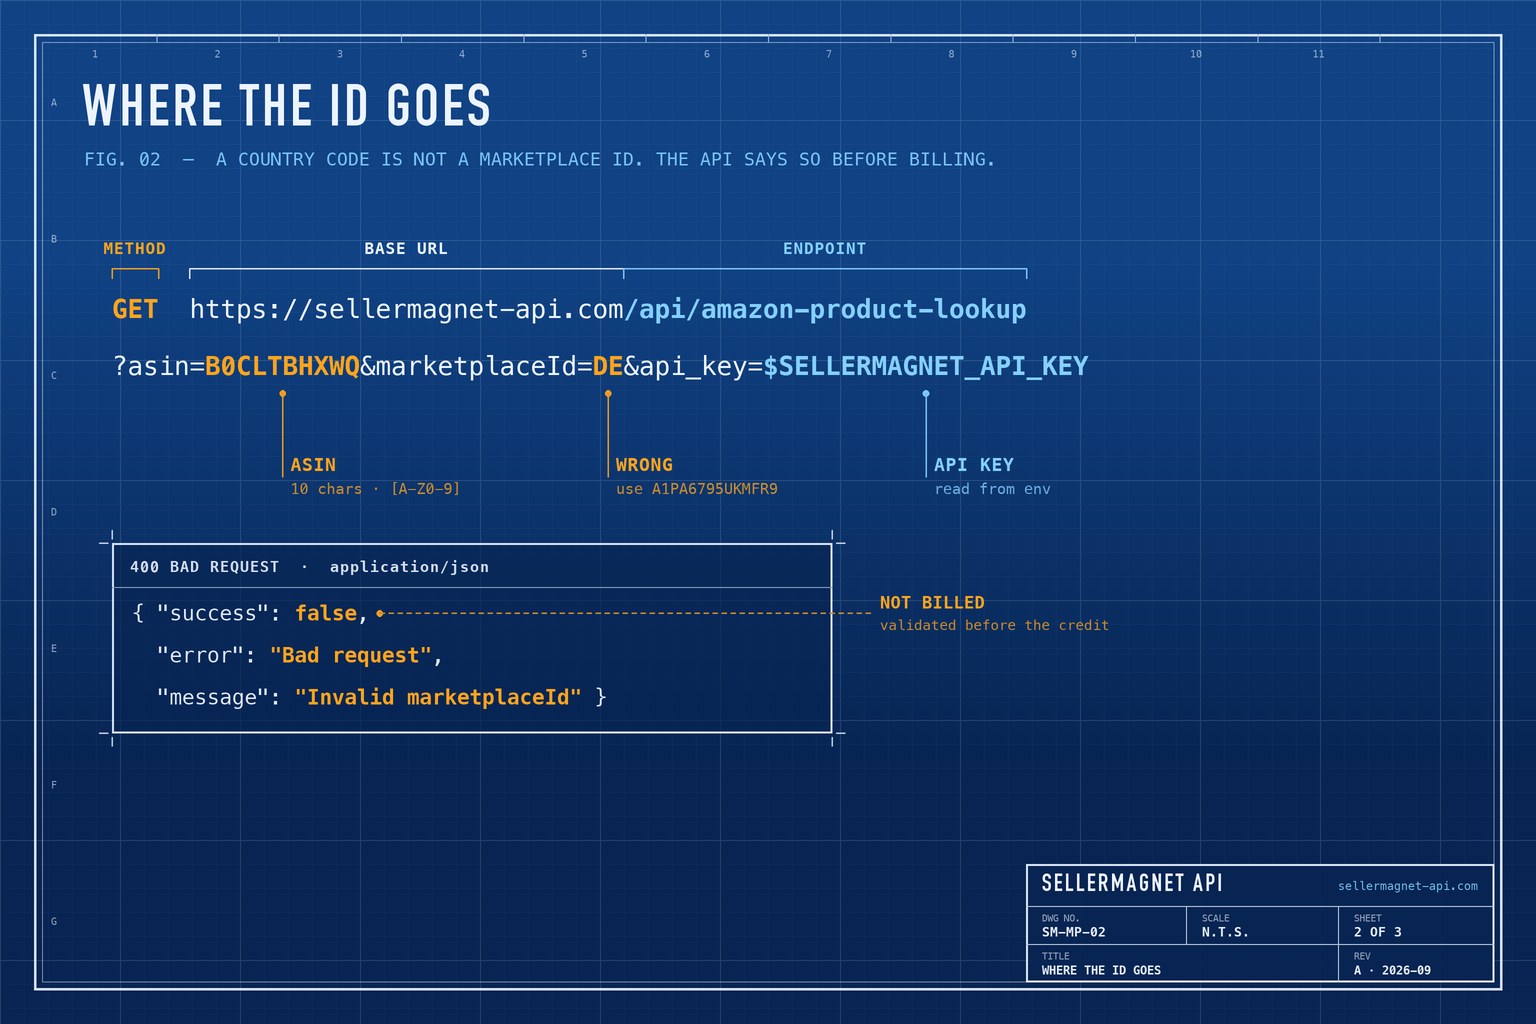
Task: Click the scale value N.T.S.
Action: (x=1225, y=932)
